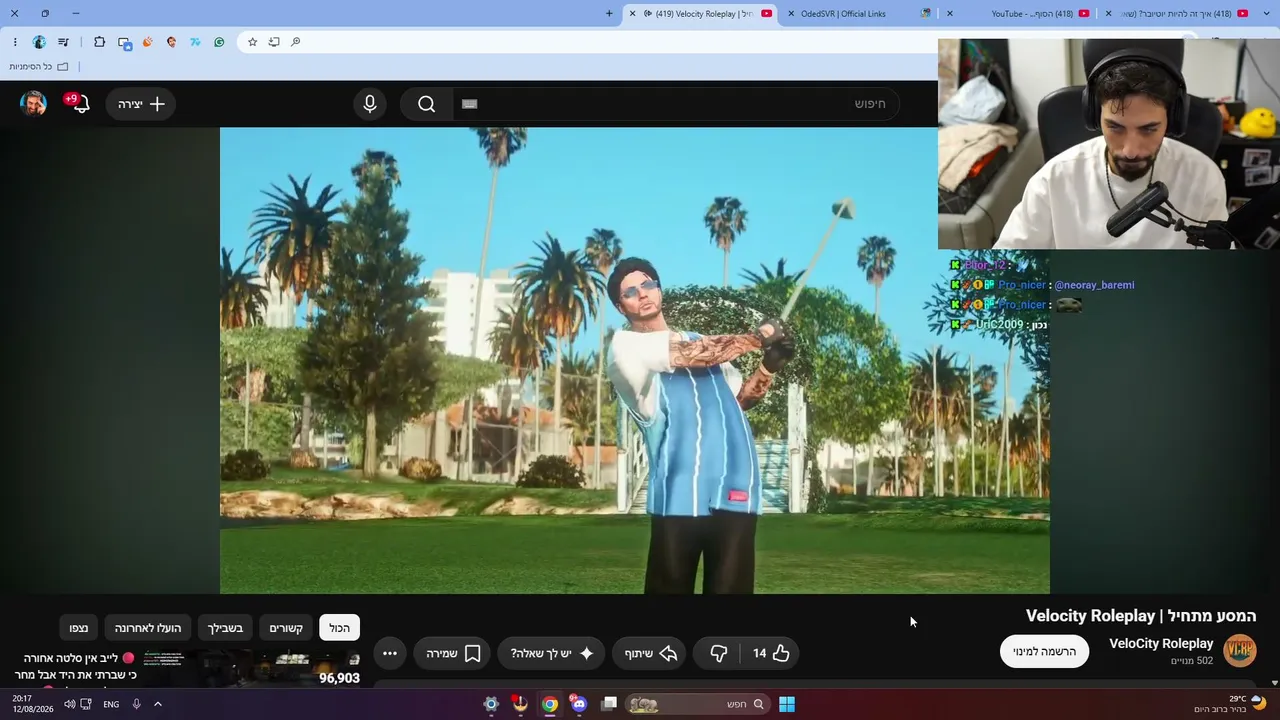Switch to the OdedSVR Official Links tab

pos(857,14)
